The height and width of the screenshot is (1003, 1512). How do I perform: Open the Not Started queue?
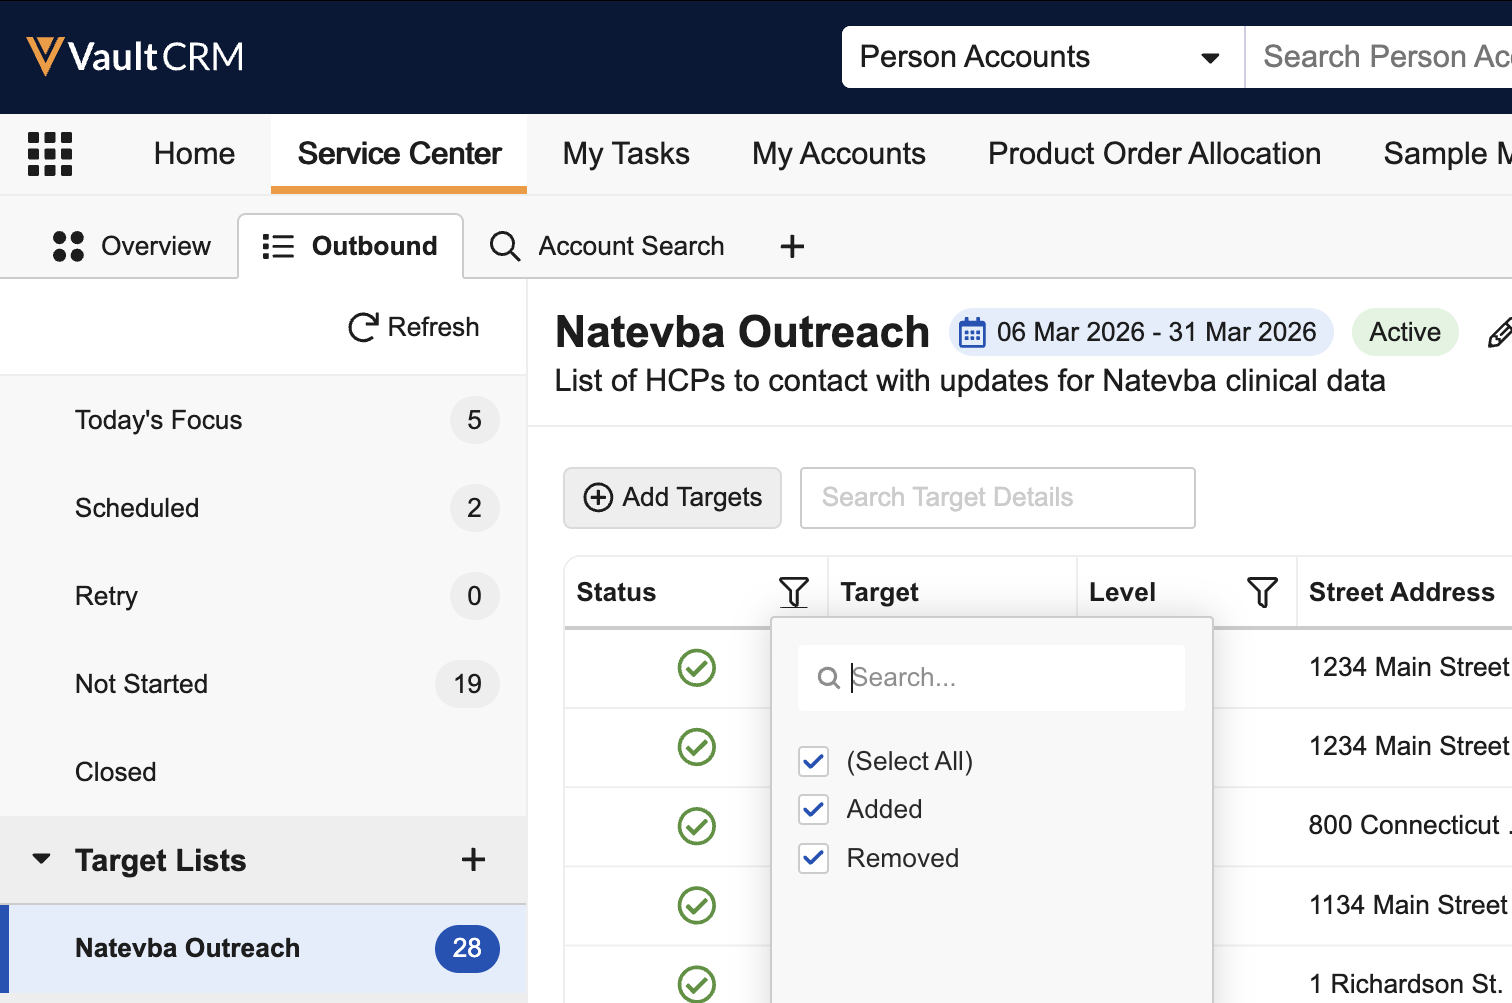click(x=141, y=684)
